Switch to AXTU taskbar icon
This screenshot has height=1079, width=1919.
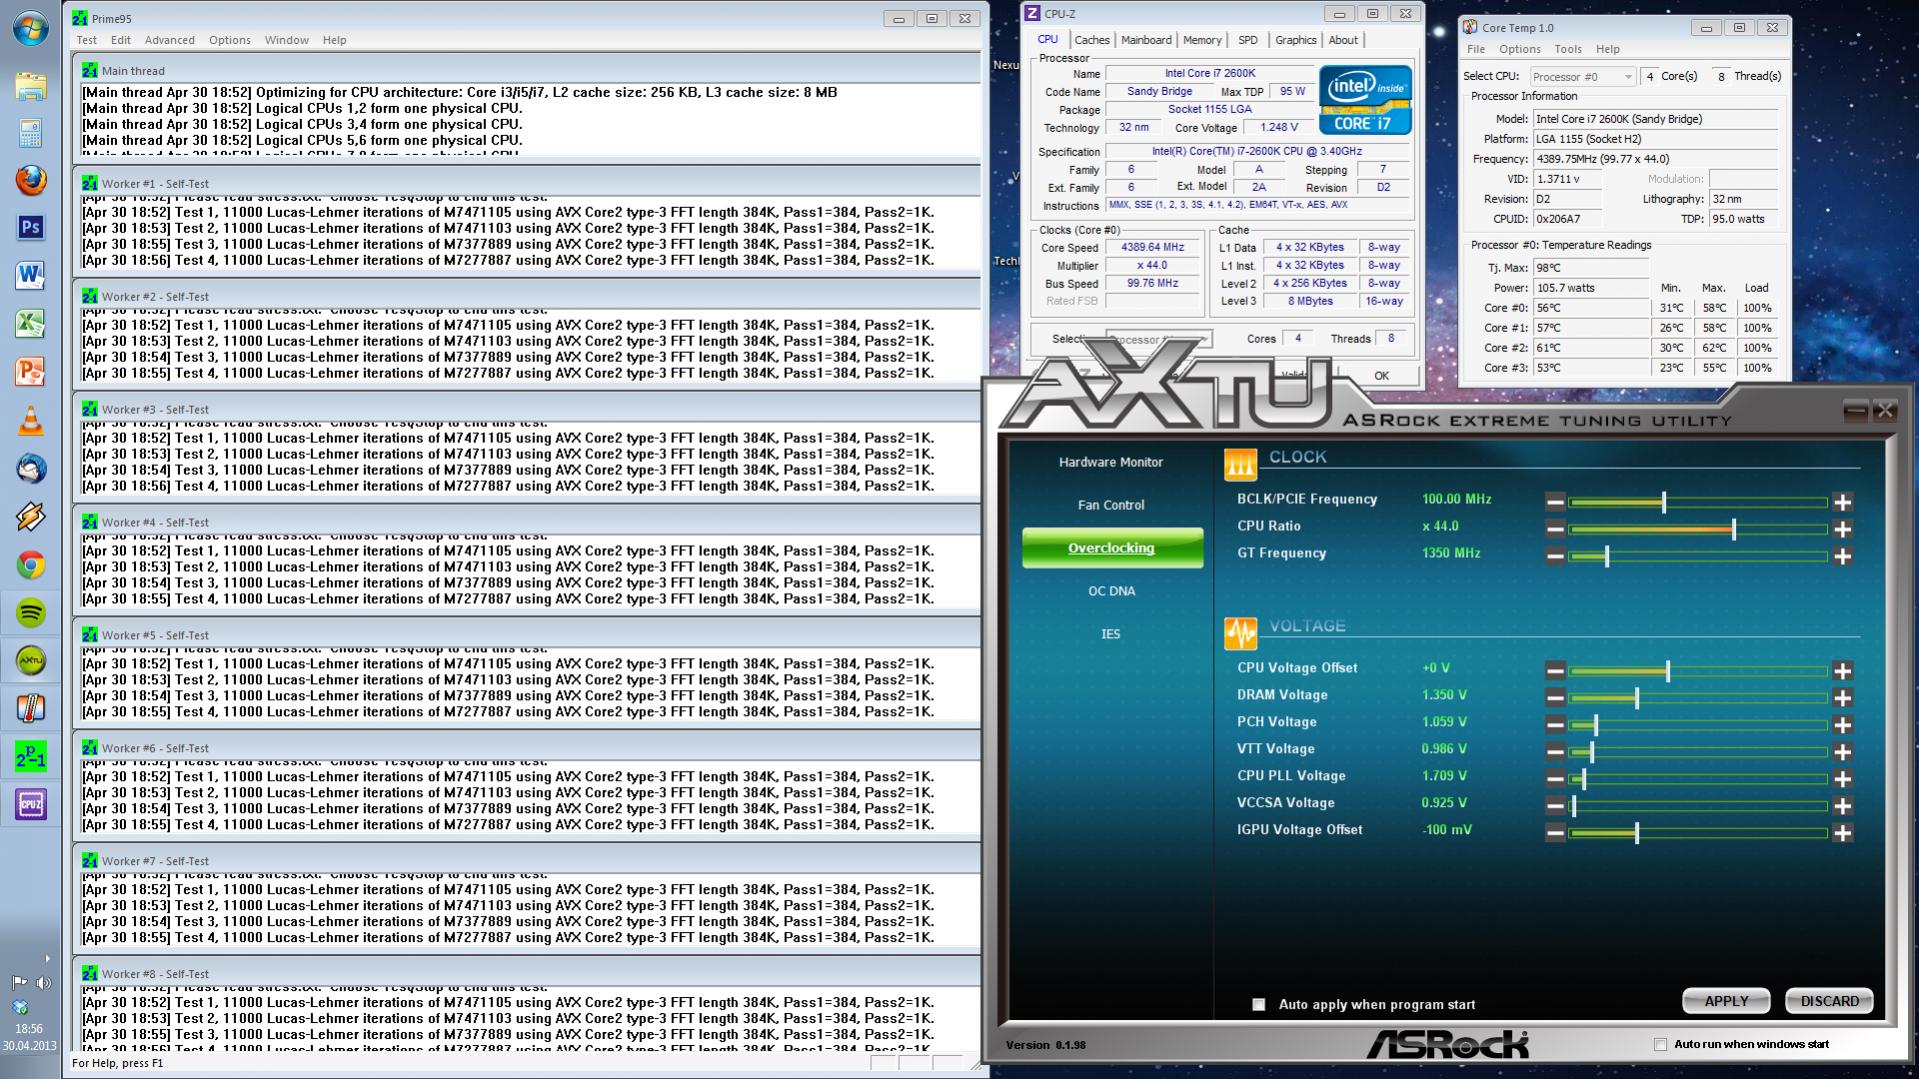click(x=30, y=661)
